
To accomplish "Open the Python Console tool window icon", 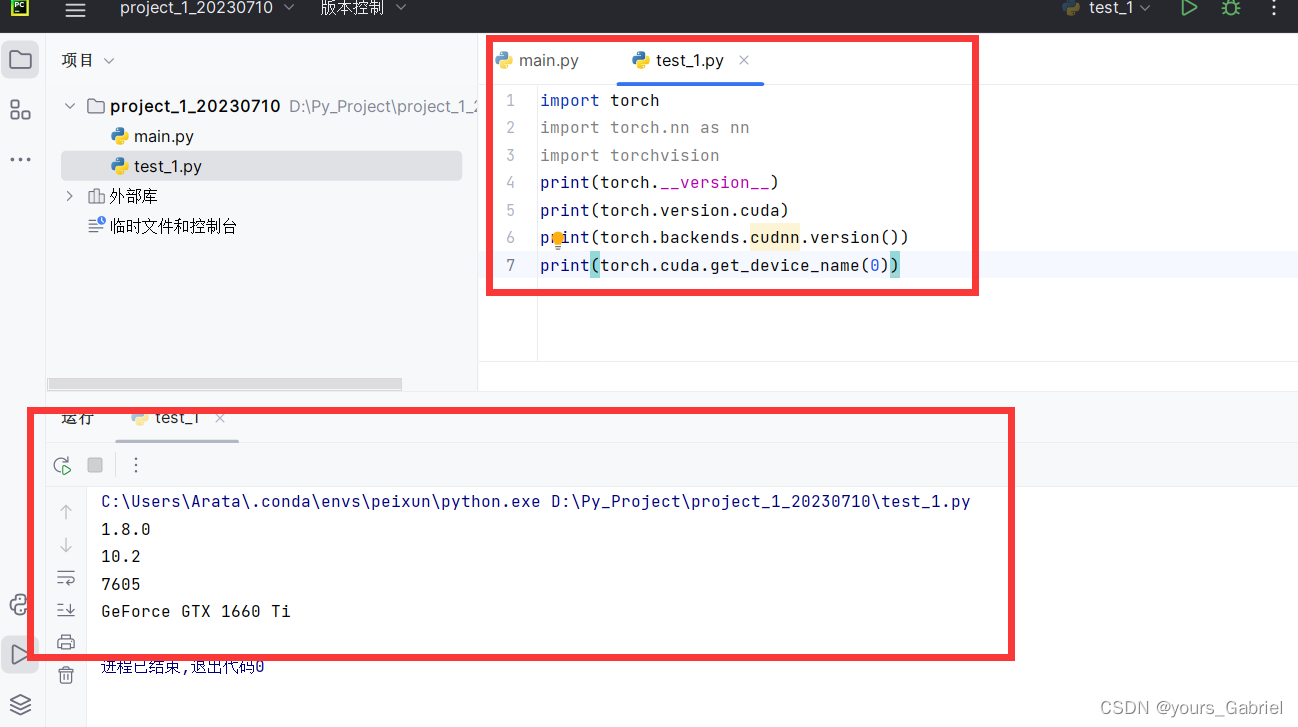I will click(x=19, y=604).
